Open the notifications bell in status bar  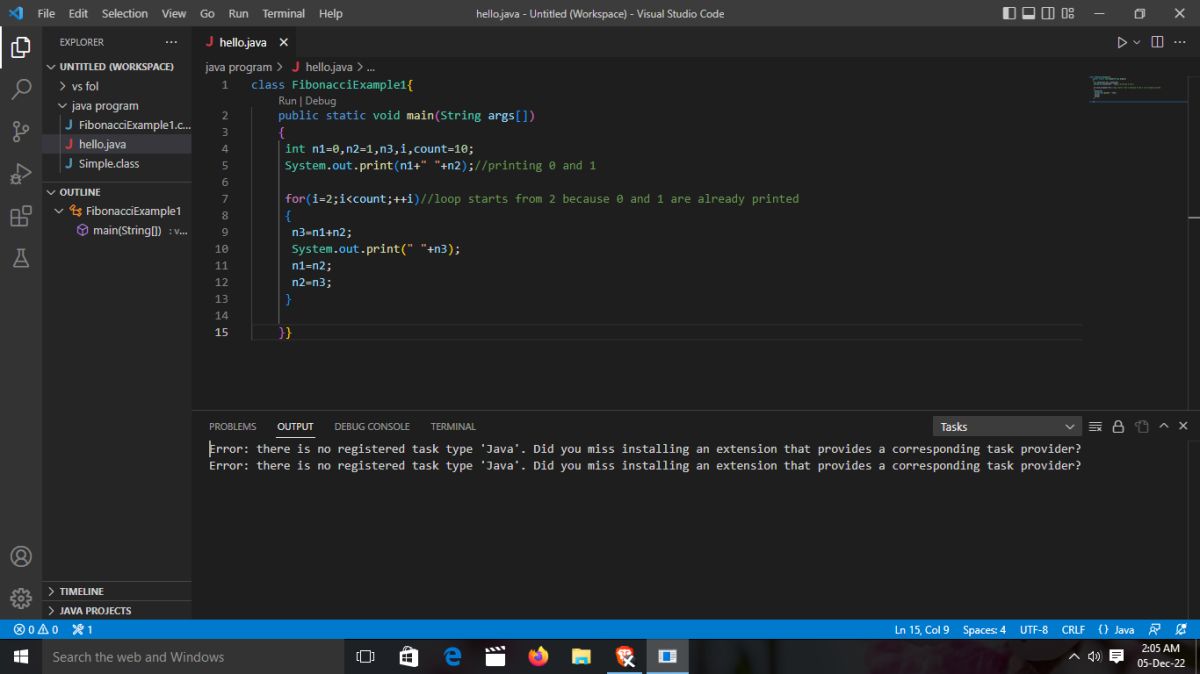(1181, 630)
